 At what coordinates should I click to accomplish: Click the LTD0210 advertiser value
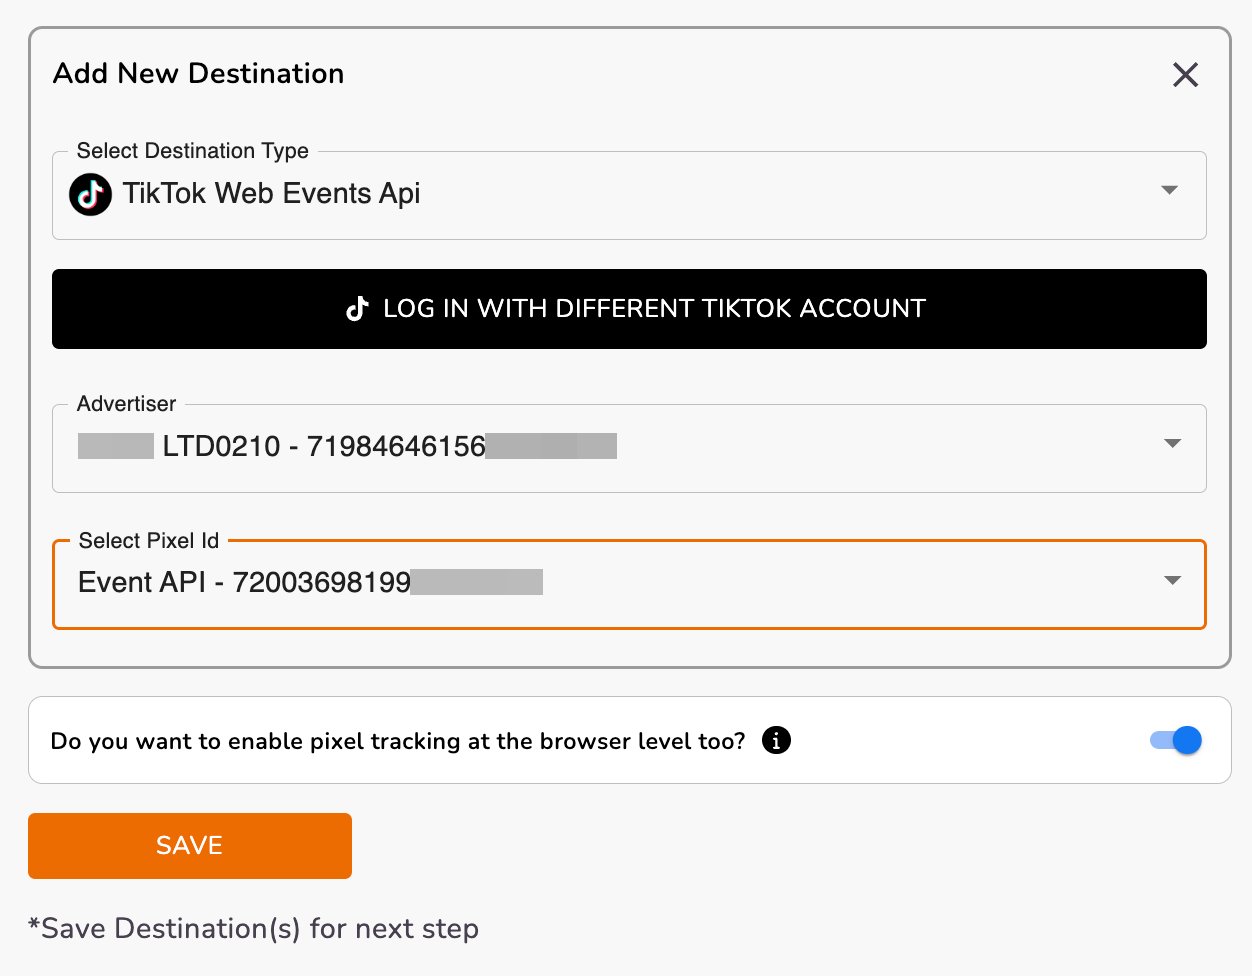(x=347, y=446)
